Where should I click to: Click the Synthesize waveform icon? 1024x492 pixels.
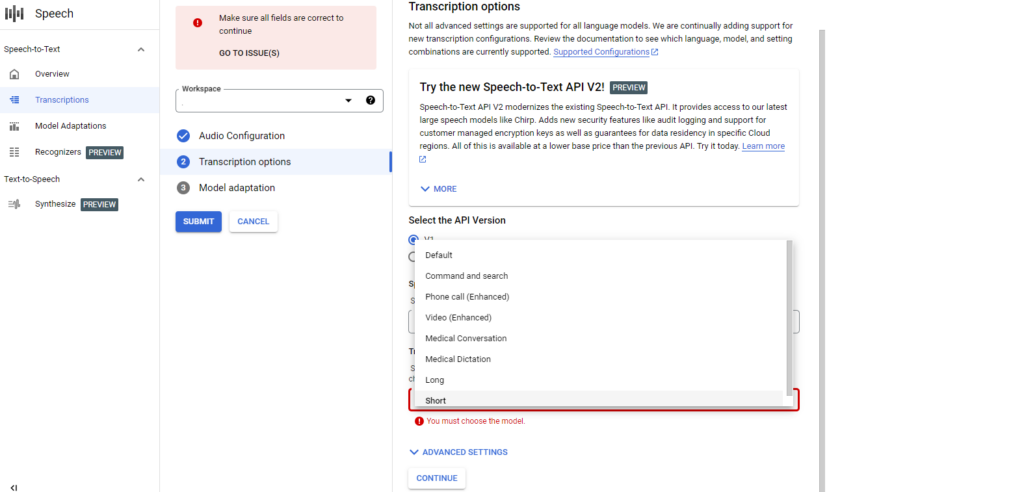14,205
